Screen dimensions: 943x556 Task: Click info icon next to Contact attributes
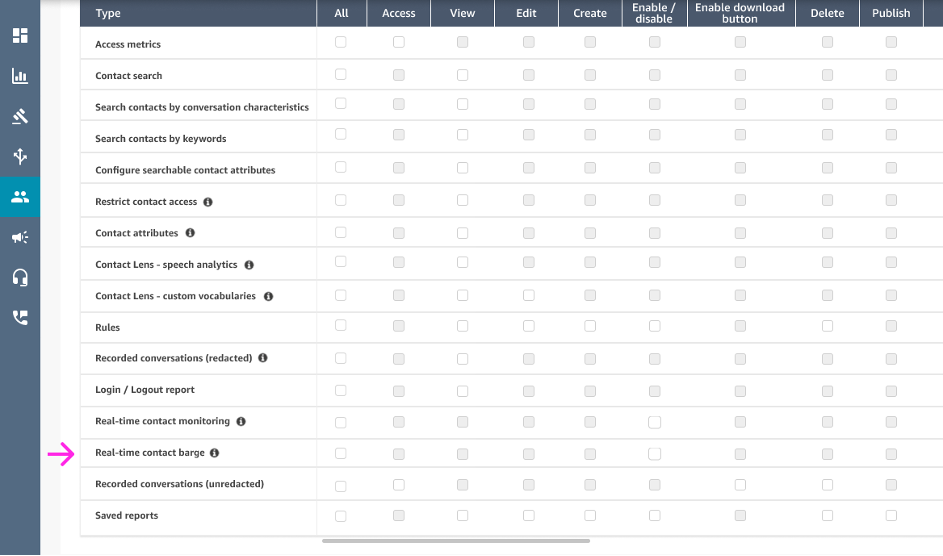[190, 233]
